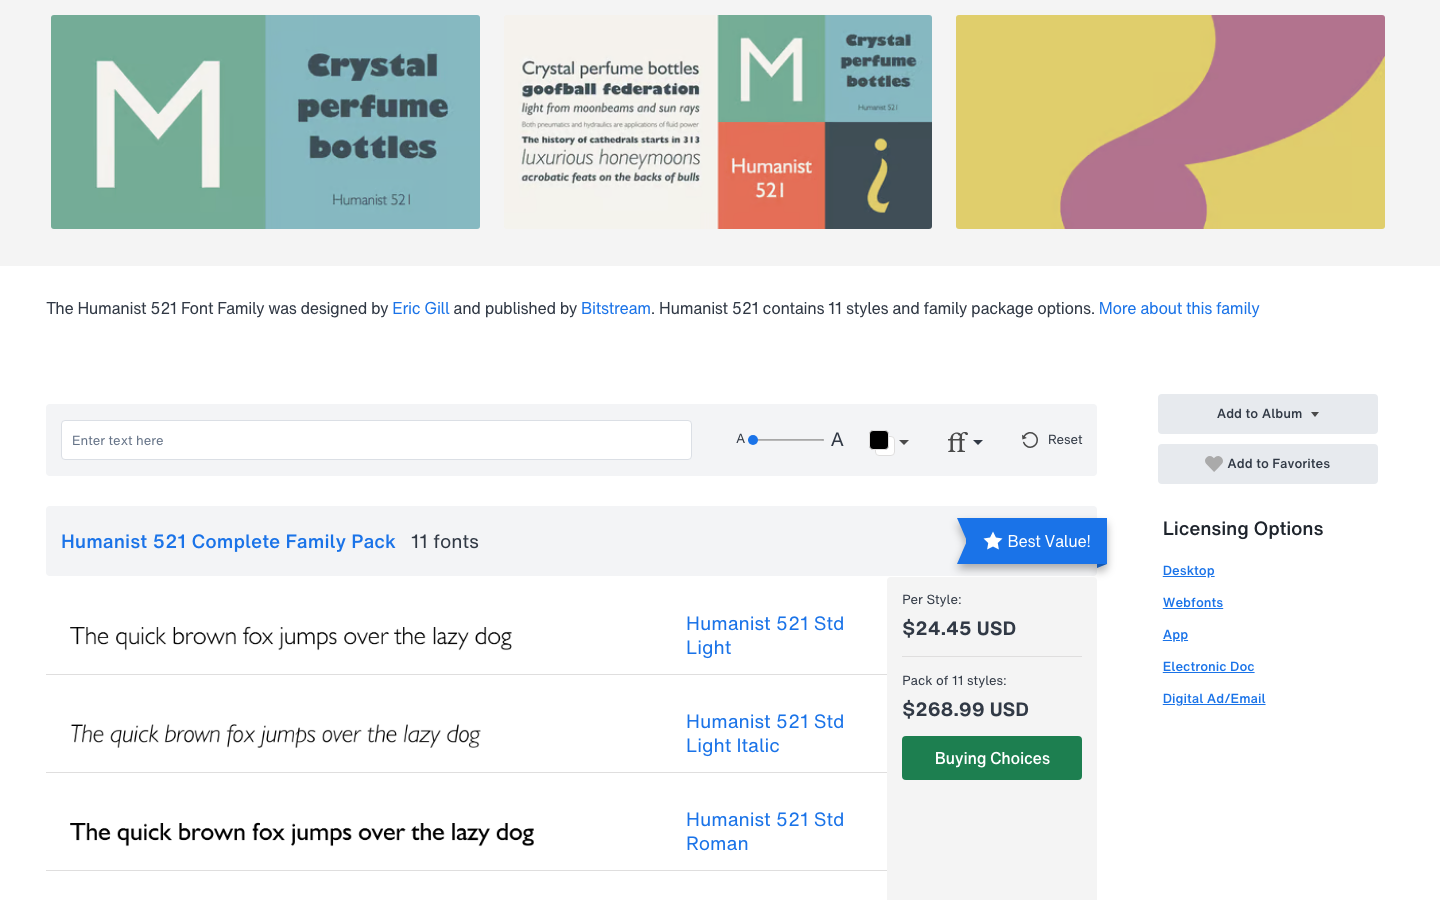Click the Buying Choices button
The image size is (1440, 900).
[x=991, y=757]
